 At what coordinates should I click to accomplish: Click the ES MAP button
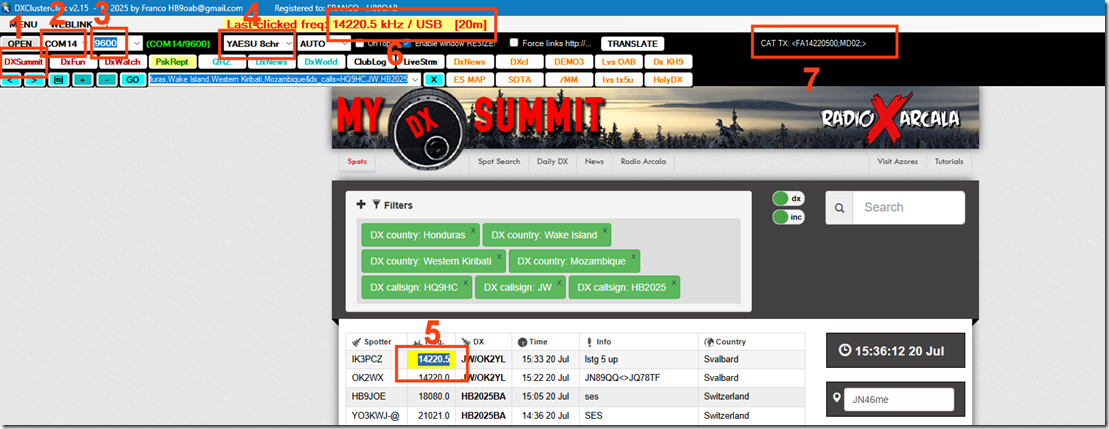point(470,80)
